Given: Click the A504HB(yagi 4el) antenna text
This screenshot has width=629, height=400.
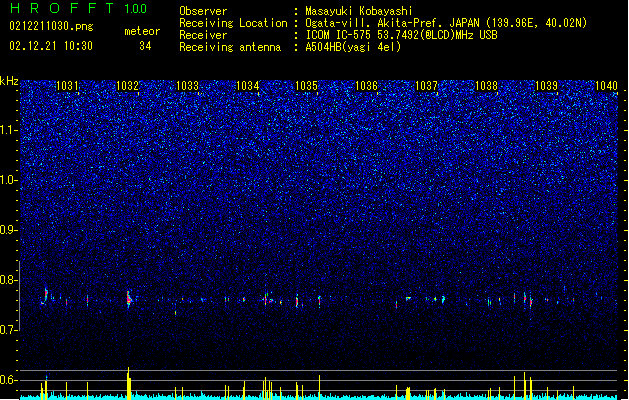Looking at the screenshot, I should (353, 47).
